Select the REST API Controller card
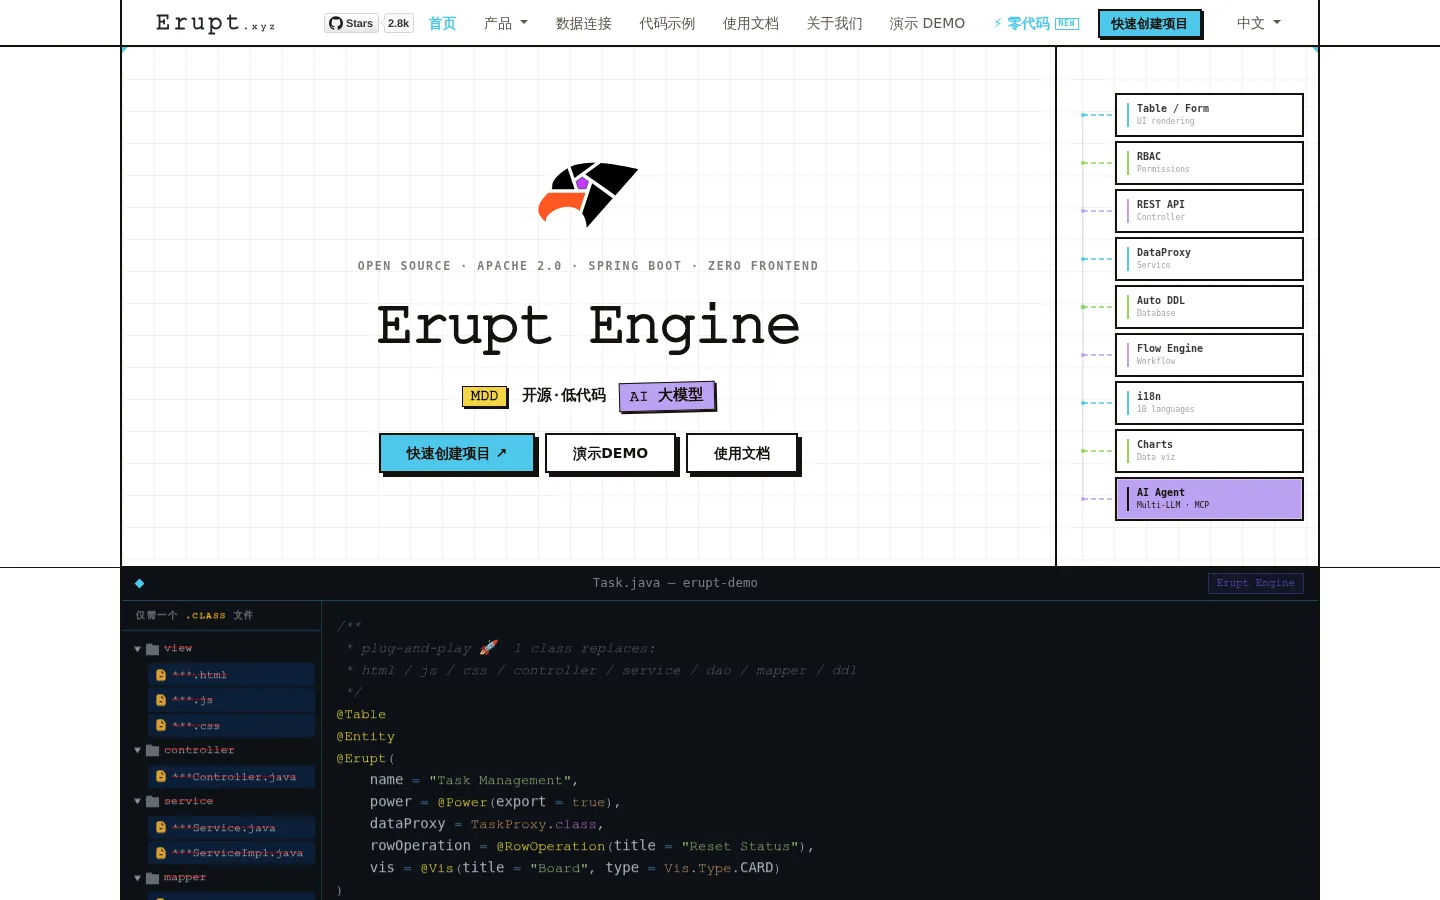 pos(1209,211)
